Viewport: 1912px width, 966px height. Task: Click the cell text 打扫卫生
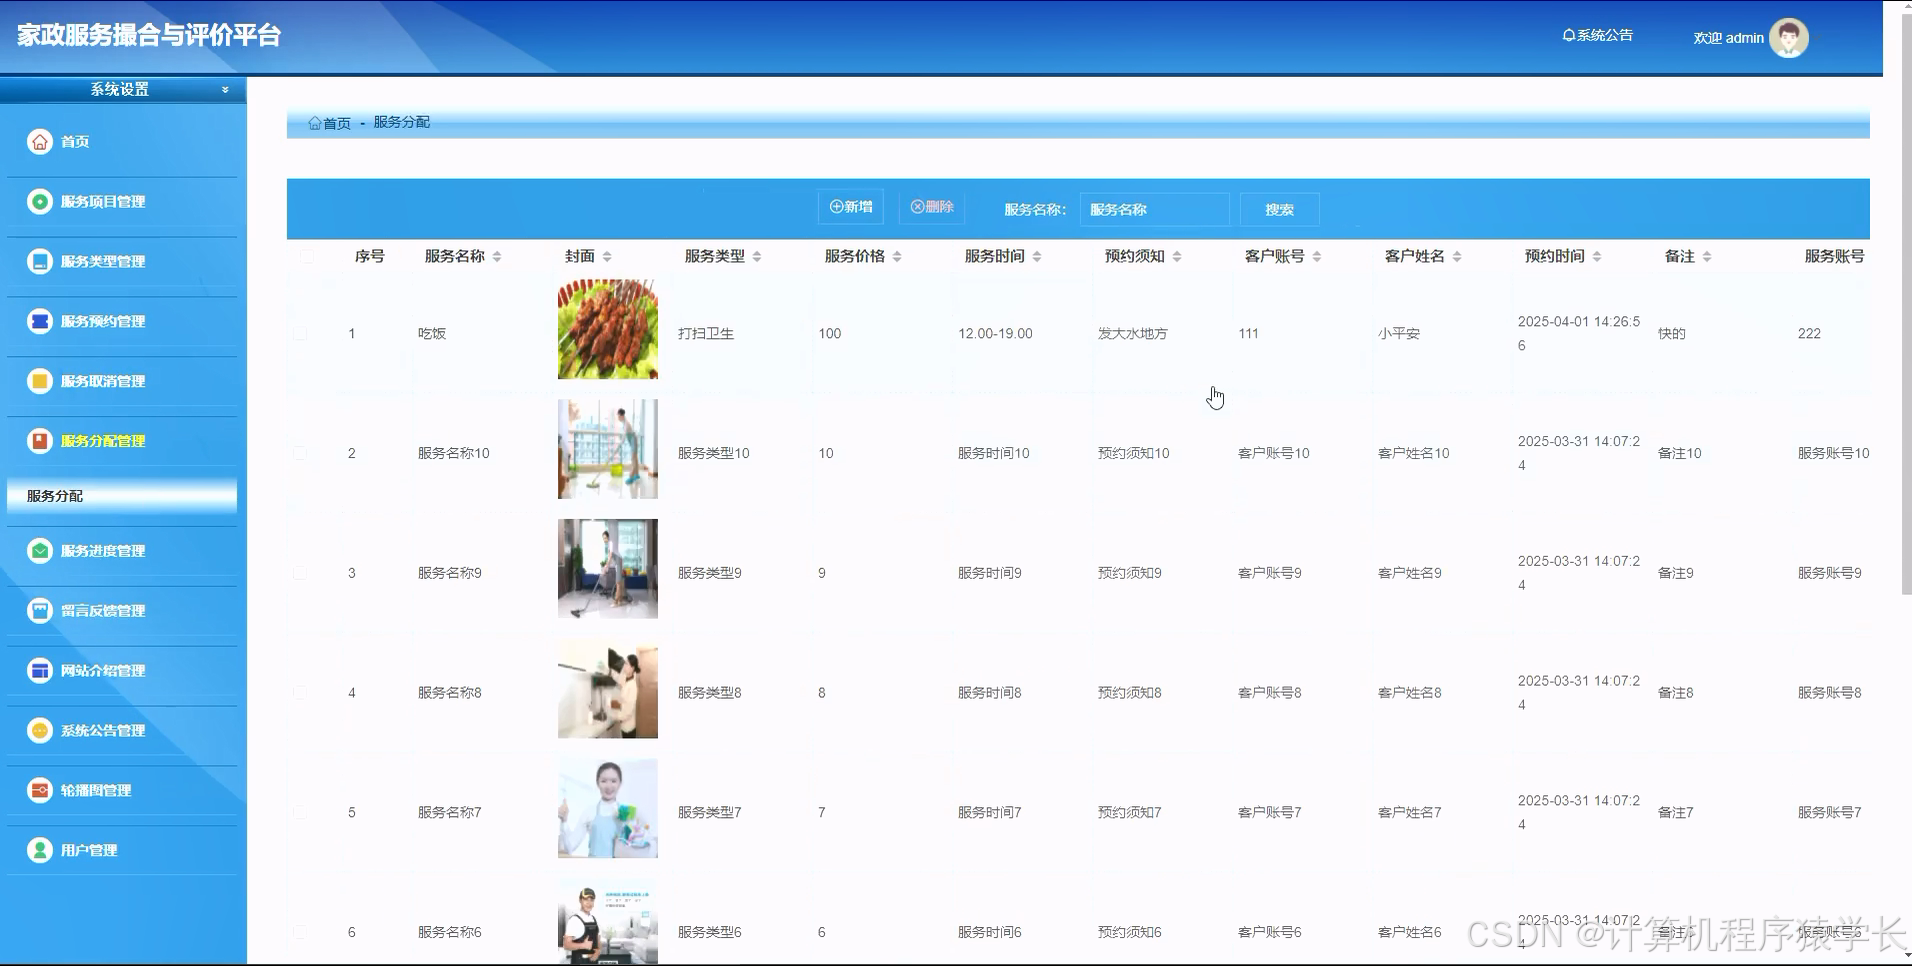(x=706, y=334)
